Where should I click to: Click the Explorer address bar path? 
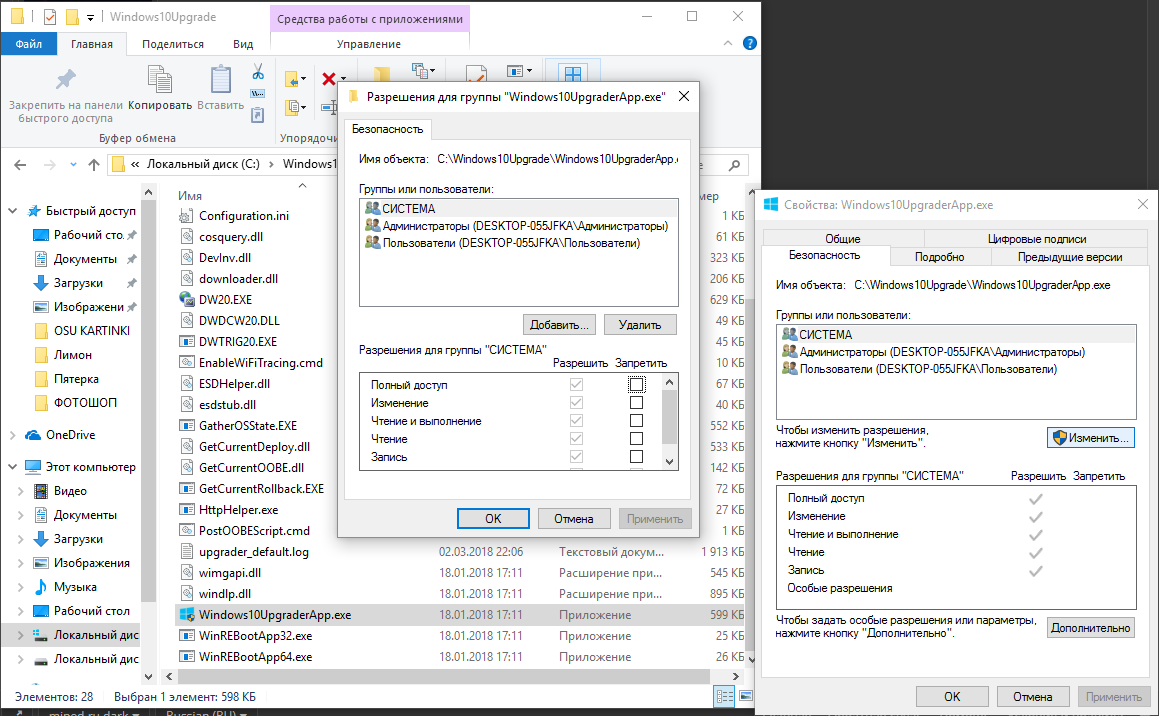click(x=225, y=164)
